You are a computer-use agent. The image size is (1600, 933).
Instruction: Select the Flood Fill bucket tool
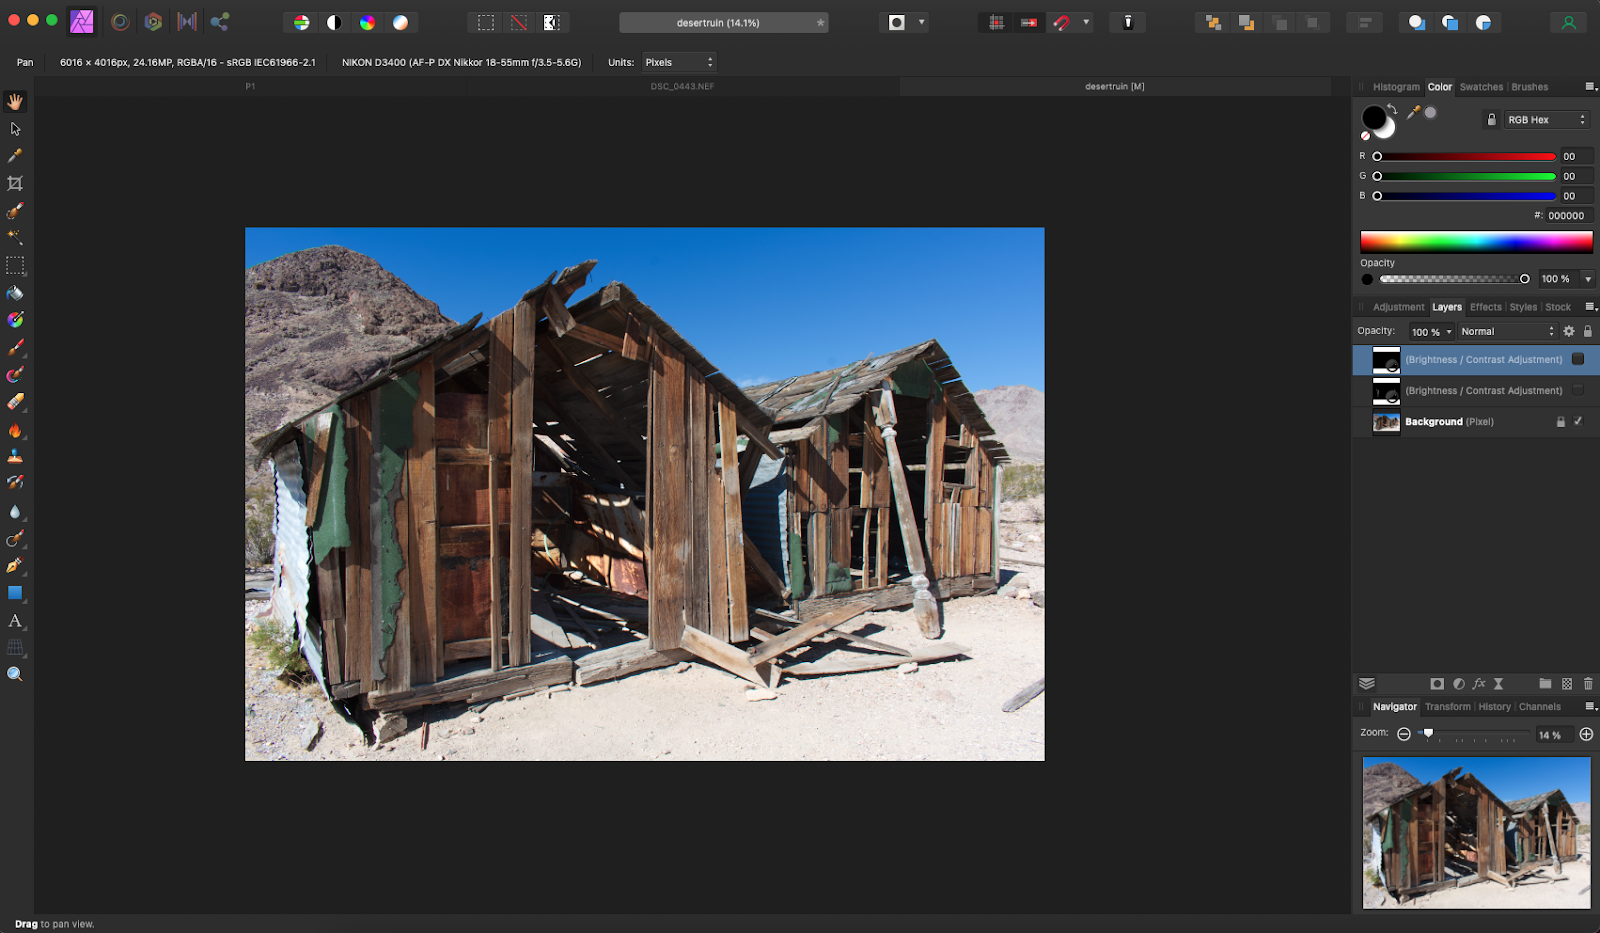(x=15, y=293)
